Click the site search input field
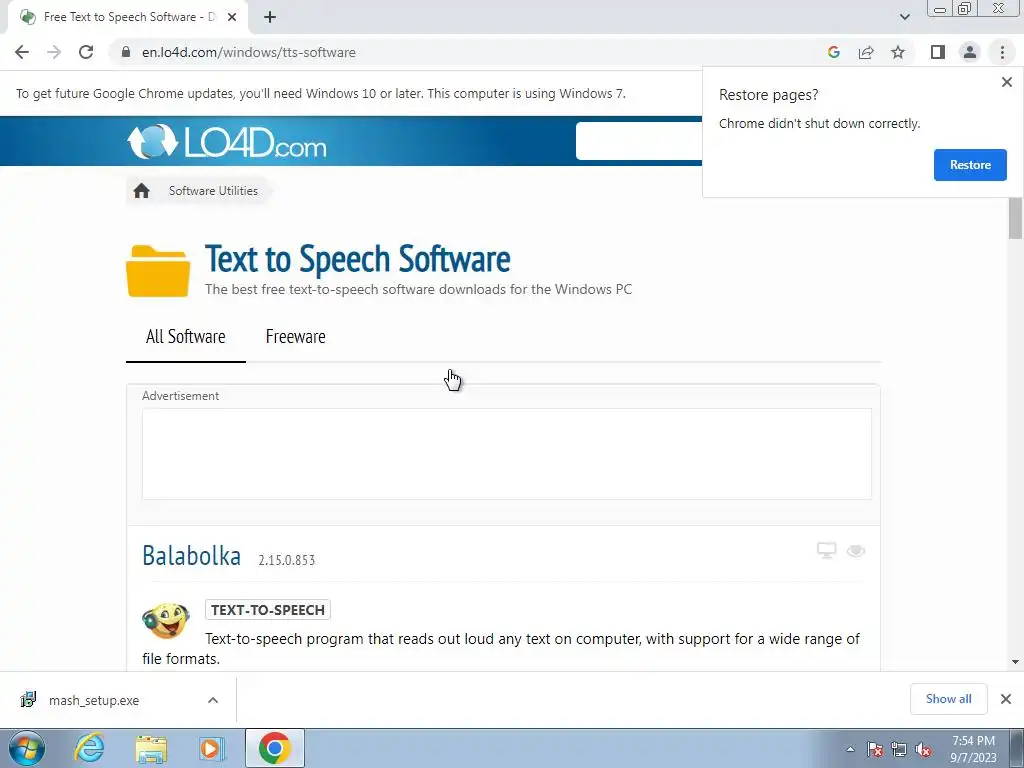The image size is (1024, 768). [x=639, y=141]
